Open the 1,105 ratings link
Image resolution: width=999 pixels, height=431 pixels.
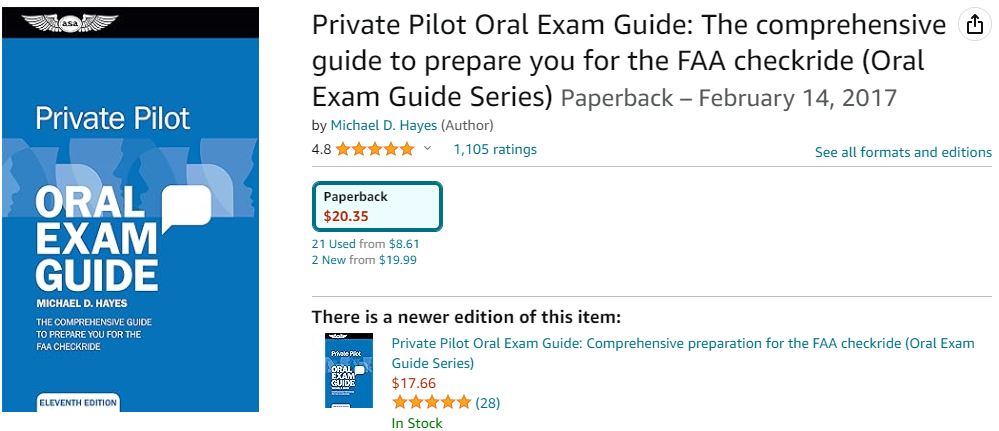click(x=495, y=150)
